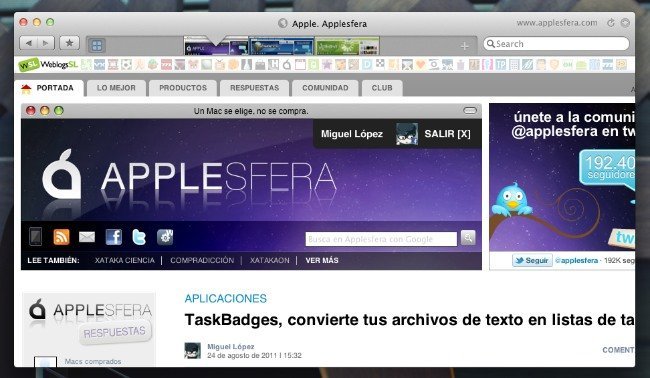Open the XATAKA CIENCIA link
Image resolution: width=650 pixels, height=378 pixels.
124,260
